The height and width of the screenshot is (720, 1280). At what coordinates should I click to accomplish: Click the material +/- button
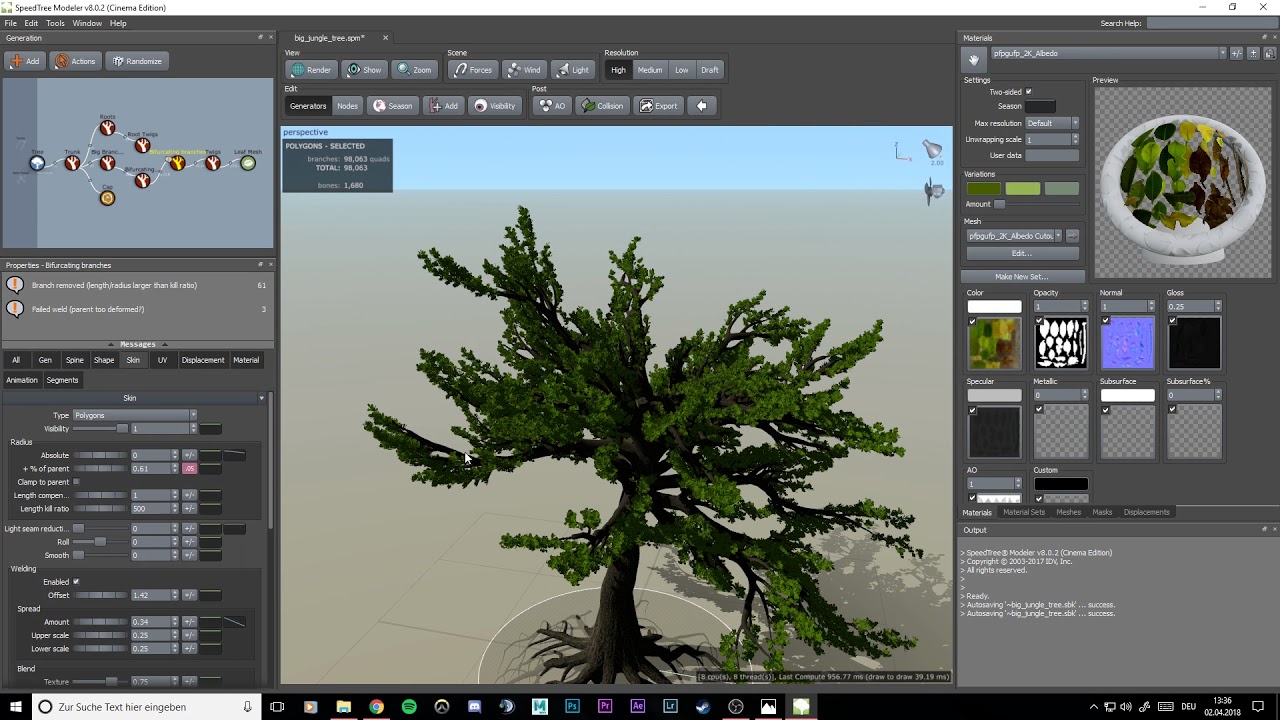coord(1236,53)
